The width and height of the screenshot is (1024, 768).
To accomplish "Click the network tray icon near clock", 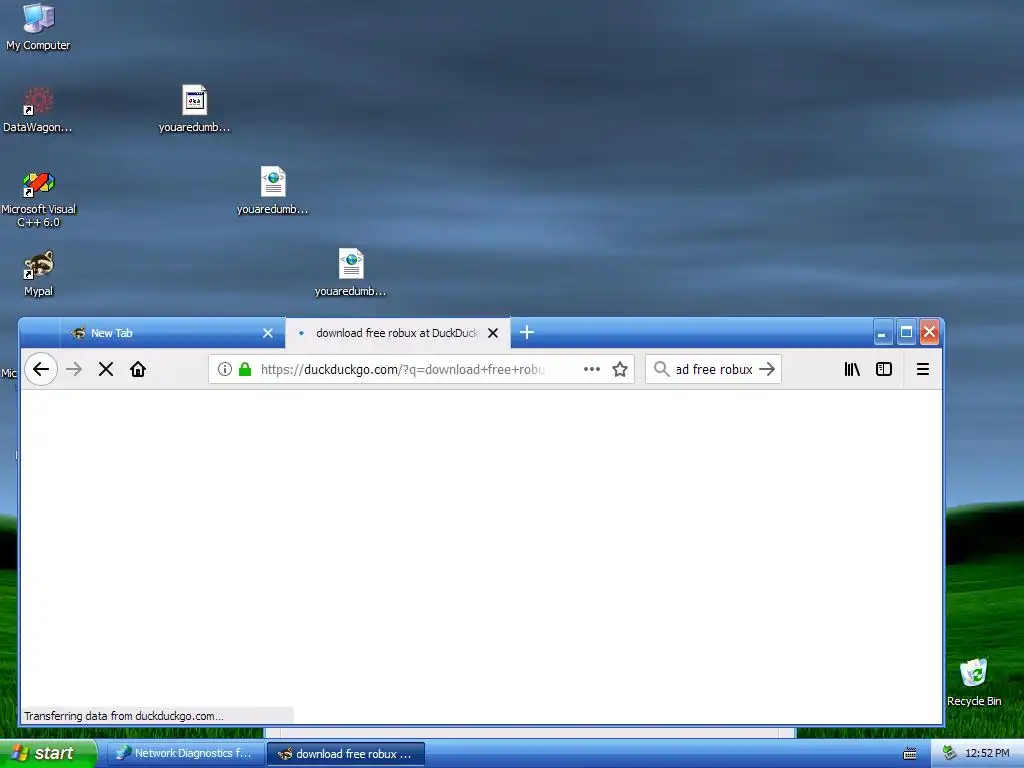I will point(950,754).
